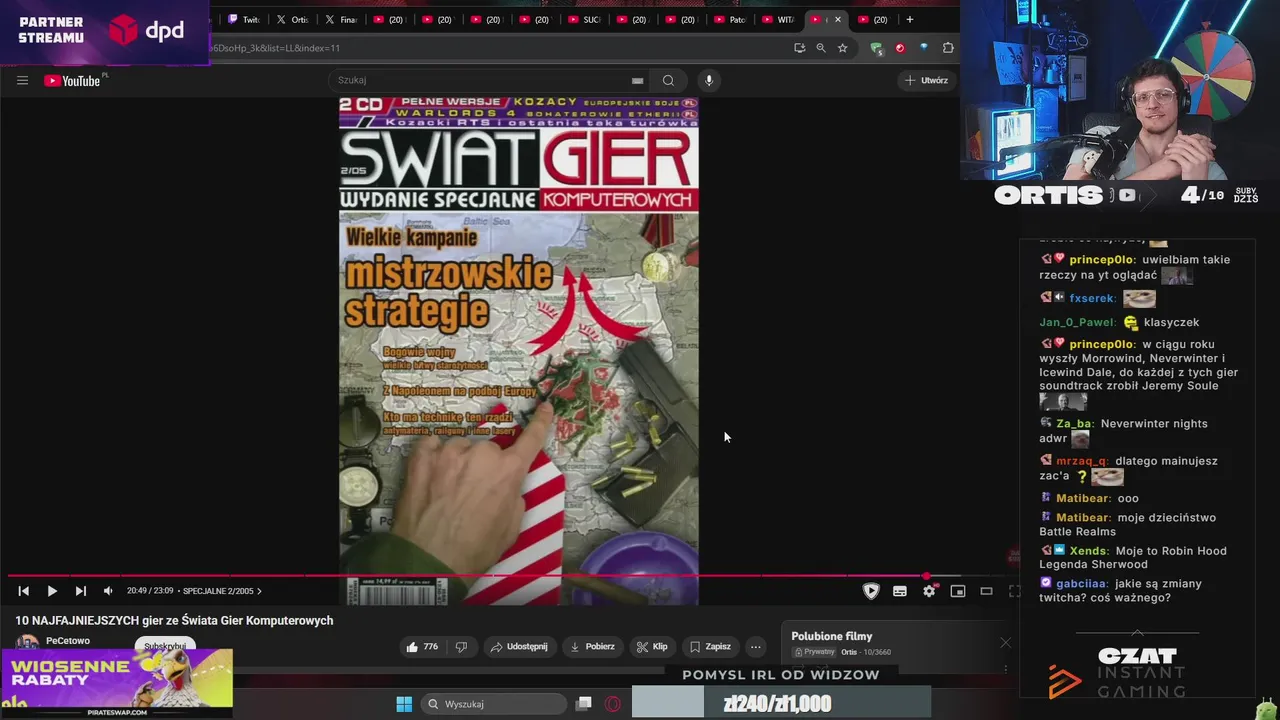1280x720 pixels.
Task: Click the green shield extension icon
Action: [877, 48]
